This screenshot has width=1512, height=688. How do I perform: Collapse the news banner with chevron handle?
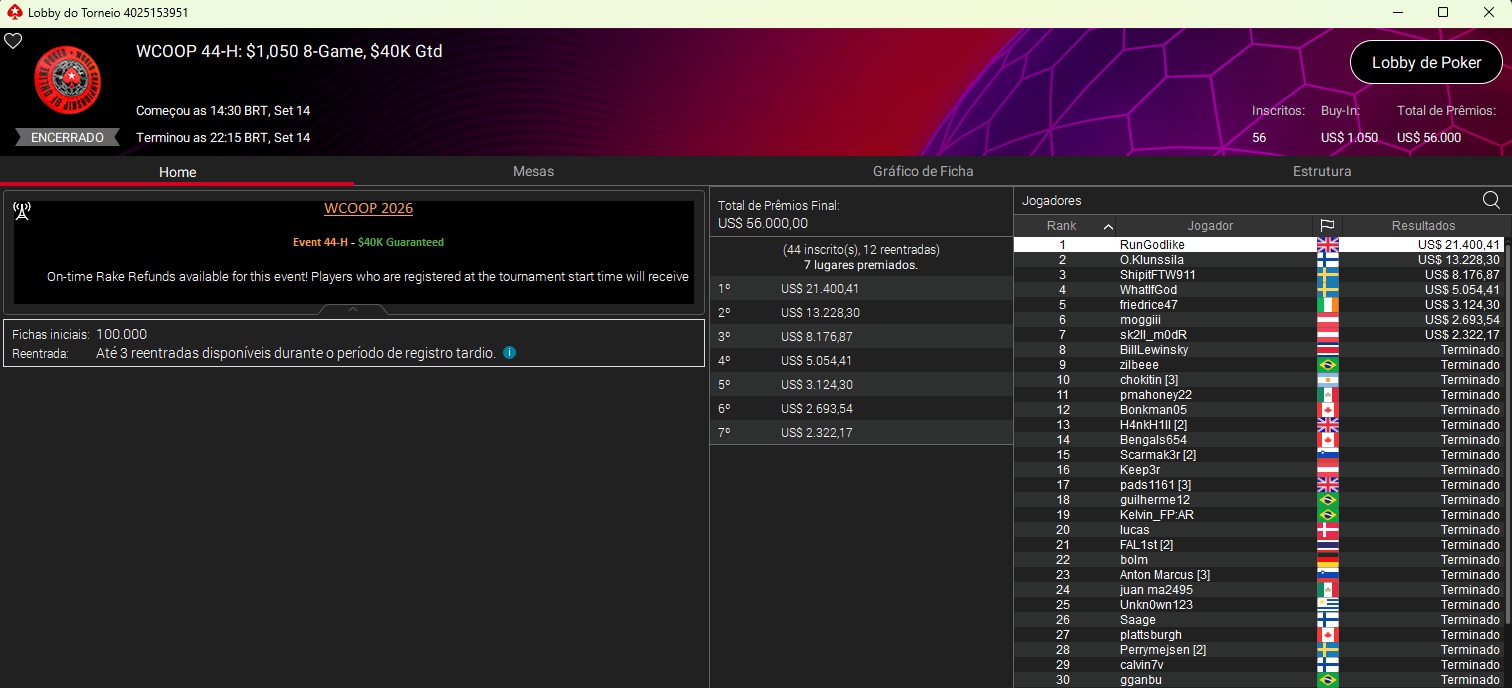pyautogui.click(x=353, y=309)
